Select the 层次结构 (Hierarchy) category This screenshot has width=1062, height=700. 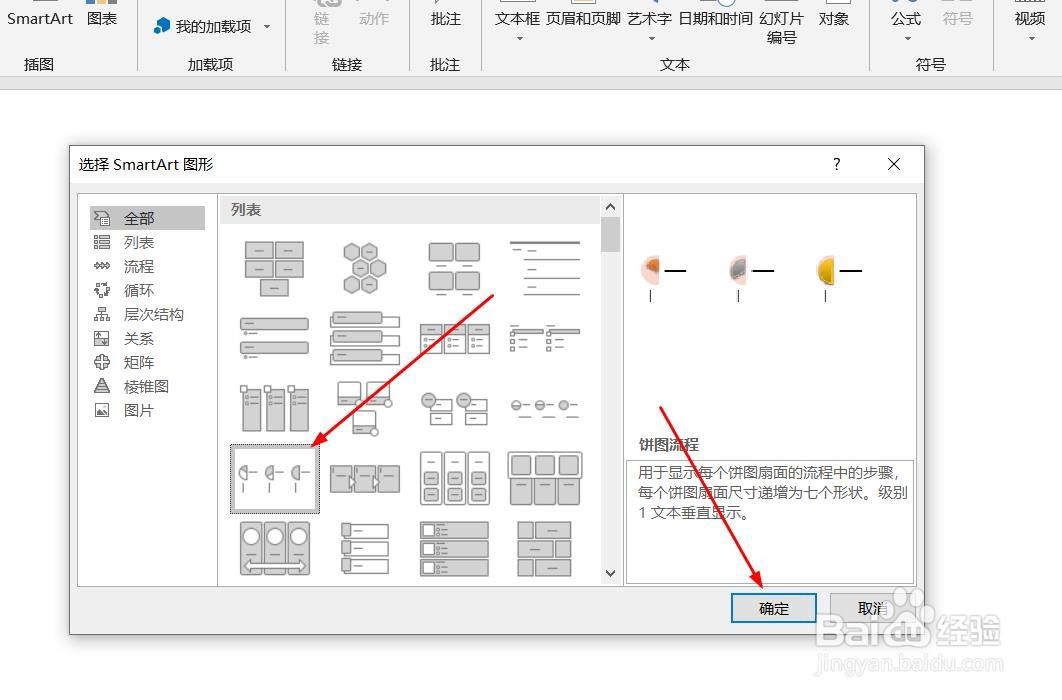[152, 314]
